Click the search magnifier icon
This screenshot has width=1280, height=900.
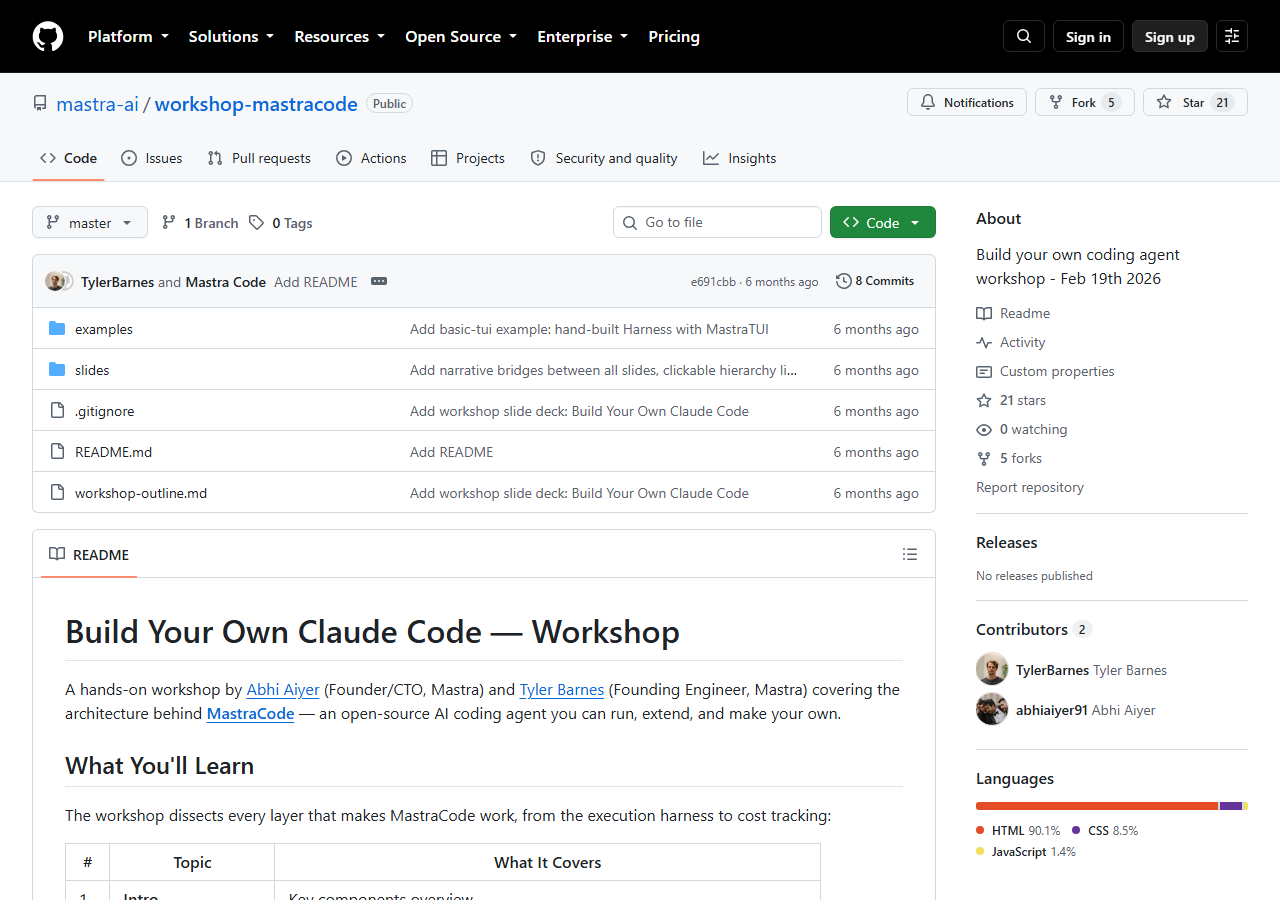click(x=1024, y=37)
